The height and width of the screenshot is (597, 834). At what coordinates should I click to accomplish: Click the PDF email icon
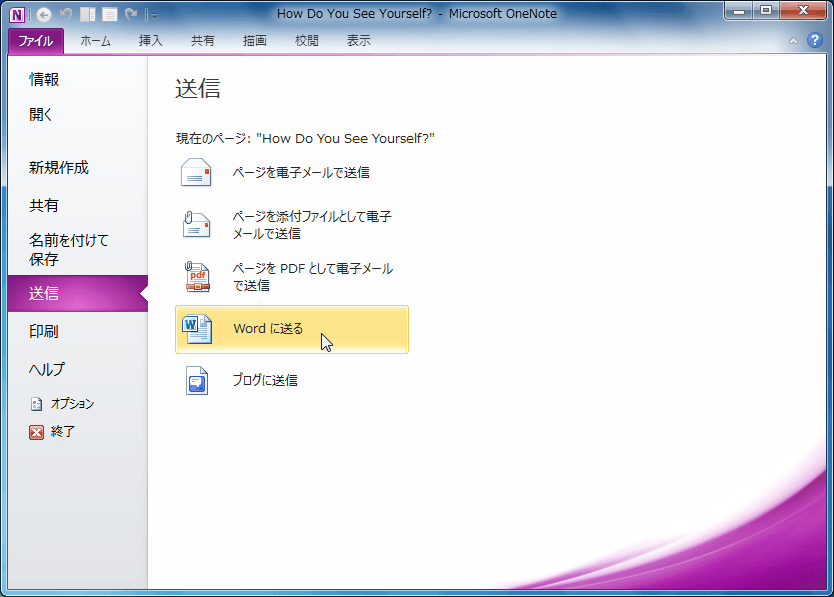197,277
